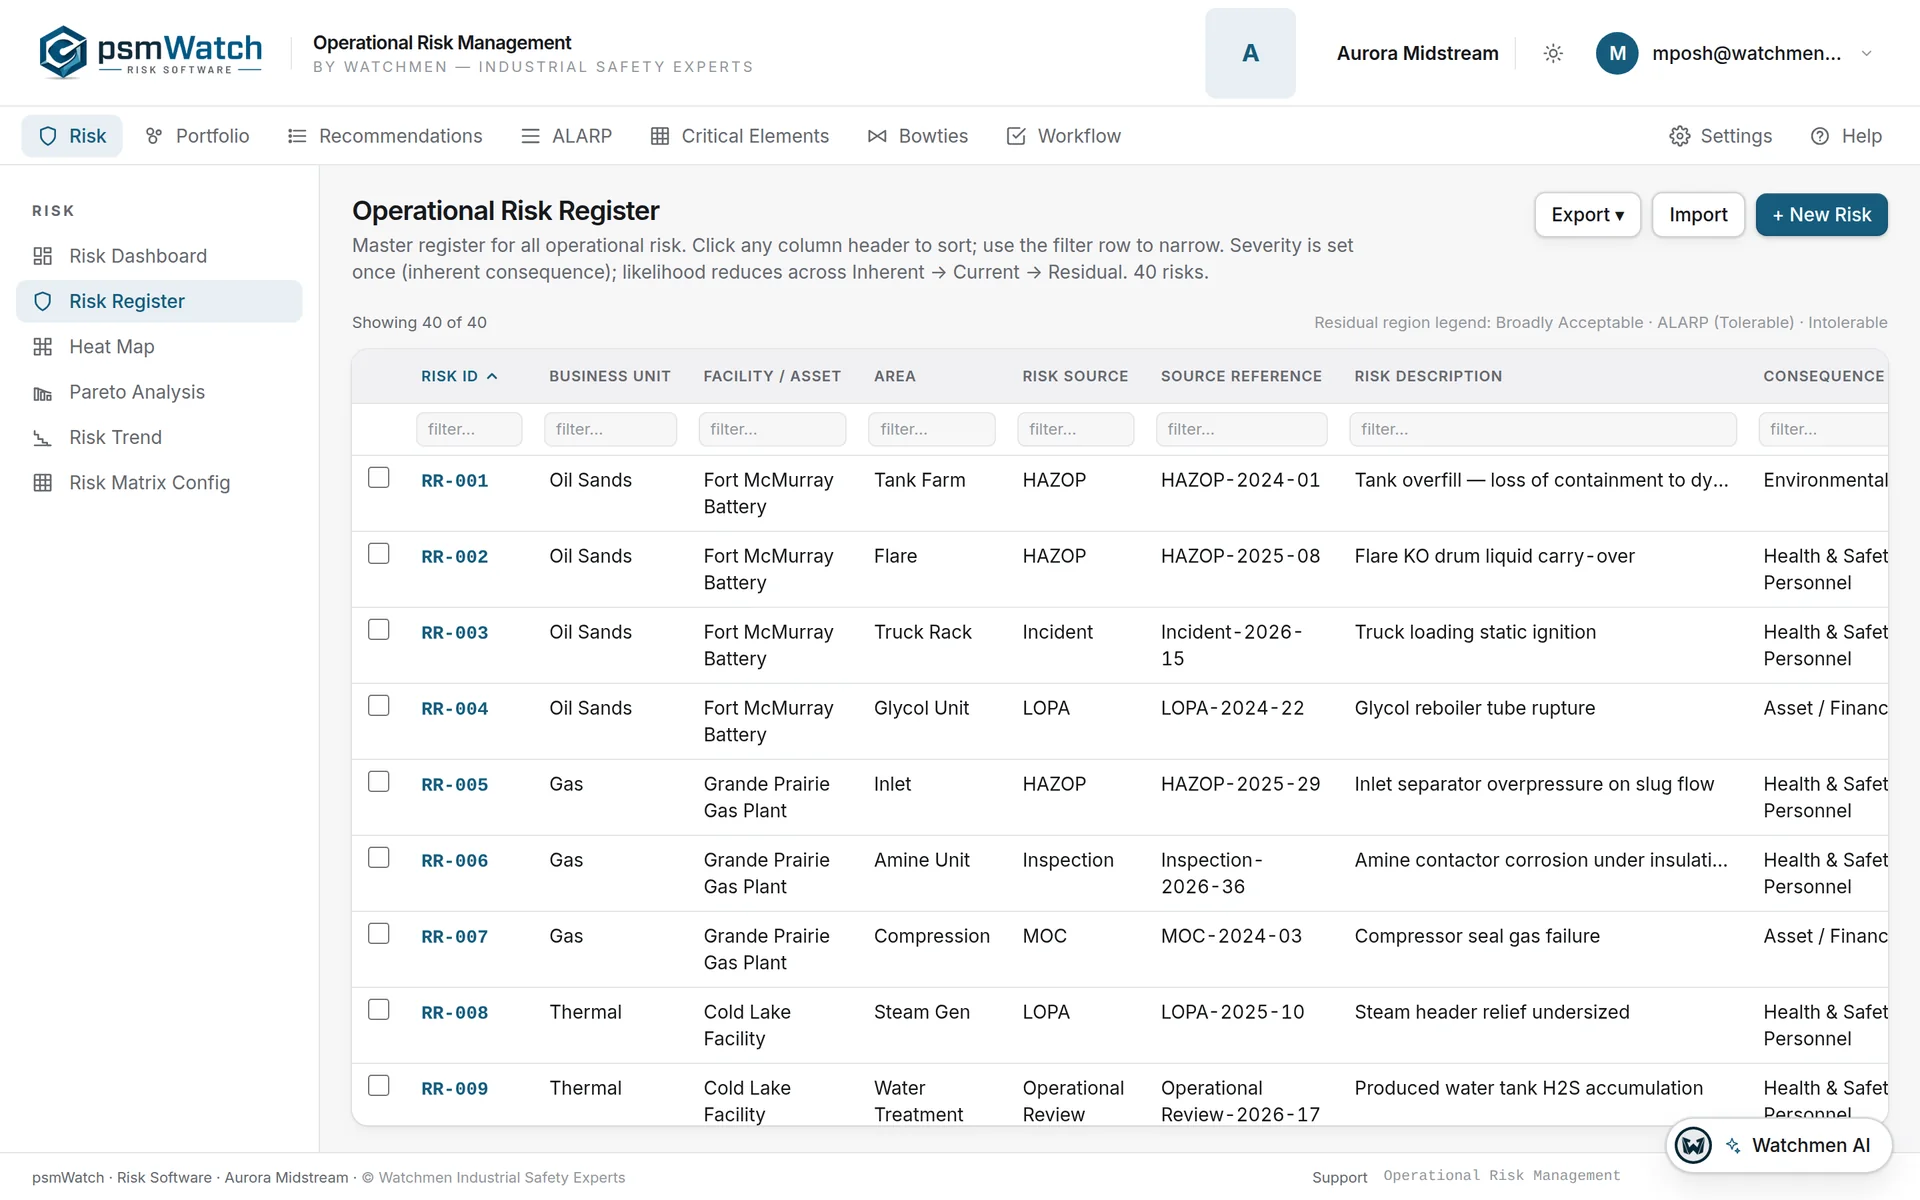
Task: Click the Compressor seal gas failure description
Action: coord(1477,936)
